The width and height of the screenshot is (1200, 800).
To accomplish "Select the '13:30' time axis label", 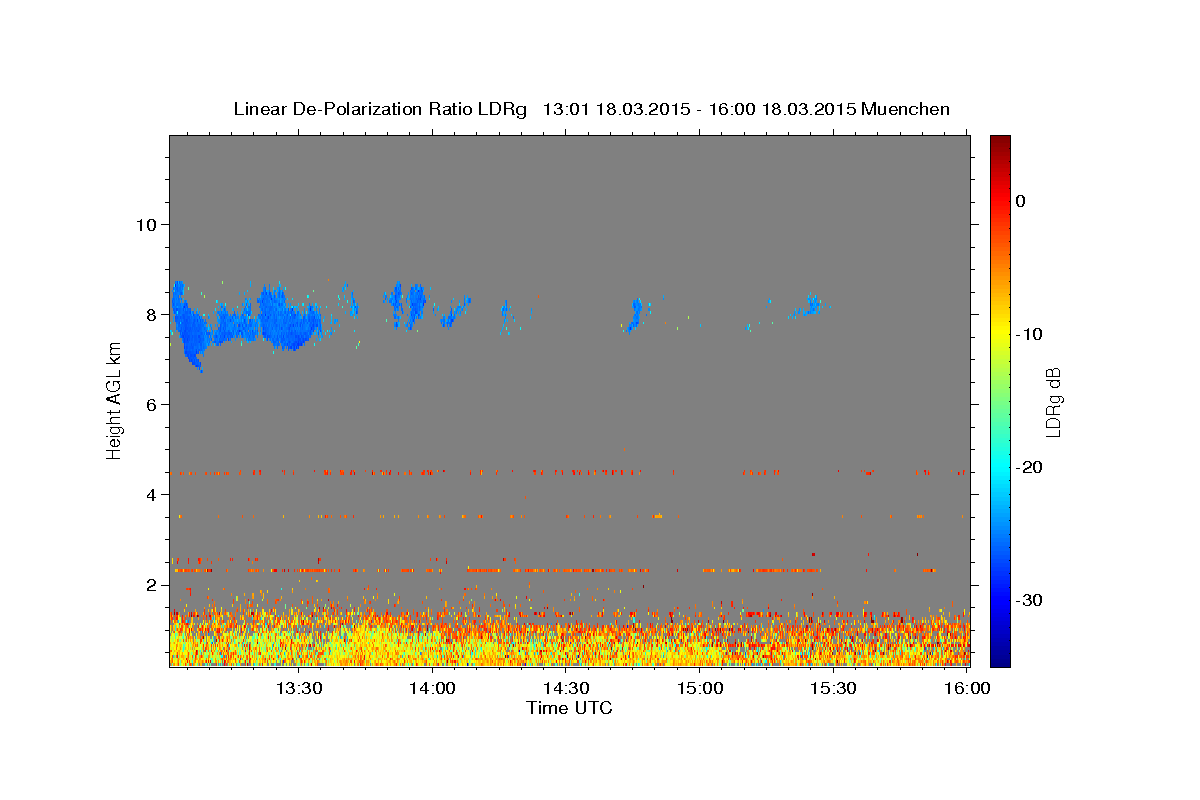I will click(x=298, y=688).
